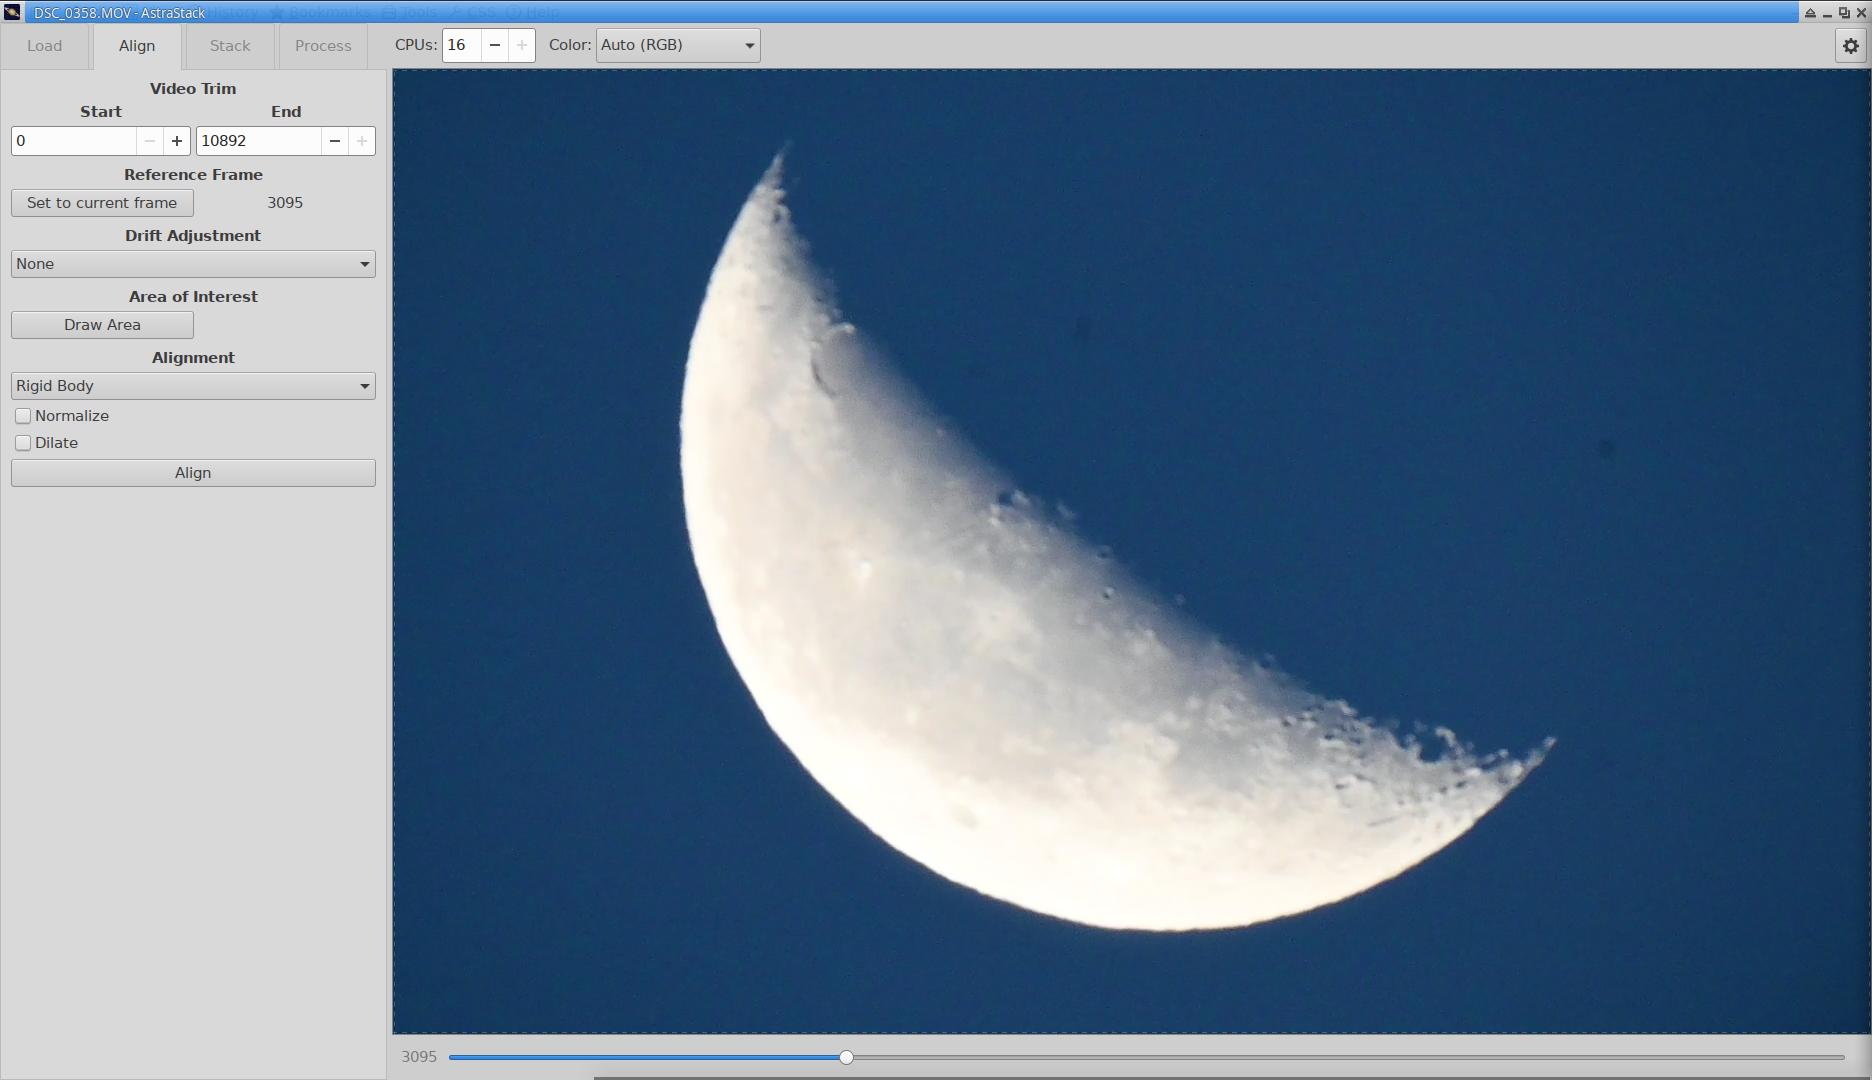Viewport: 1872px width, 1080px height.
Task: Increment Video Trim End value
Action: 362,141
